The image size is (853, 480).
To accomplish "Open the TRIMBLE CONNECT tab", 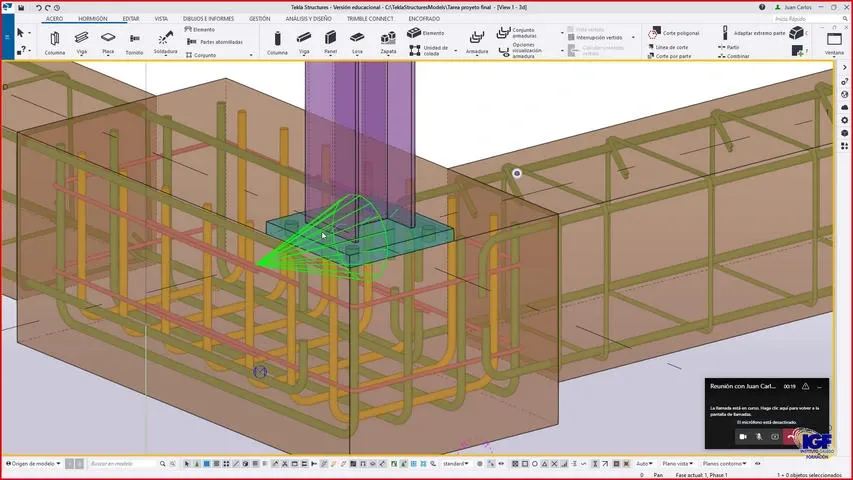I will point(370,19).
